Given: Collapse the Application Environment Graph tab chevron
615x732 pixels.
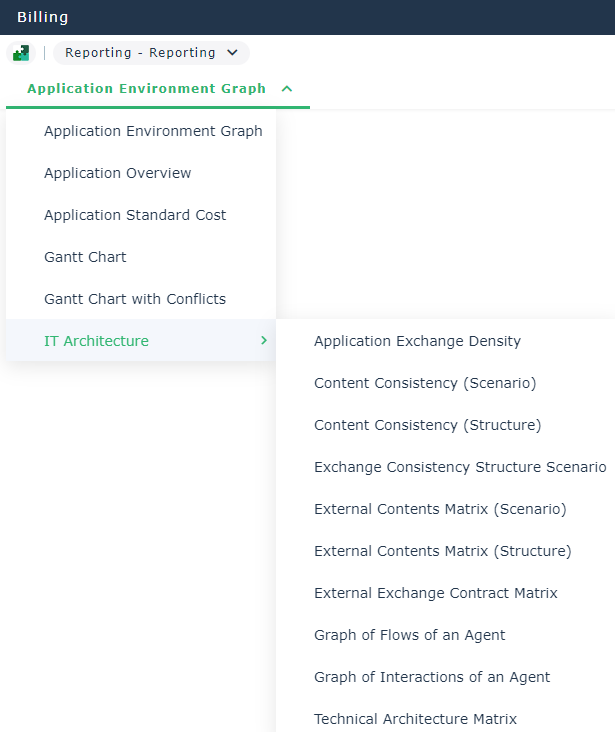Looking at the screenshot, I should pyautogui.click(x=287, y=89).
